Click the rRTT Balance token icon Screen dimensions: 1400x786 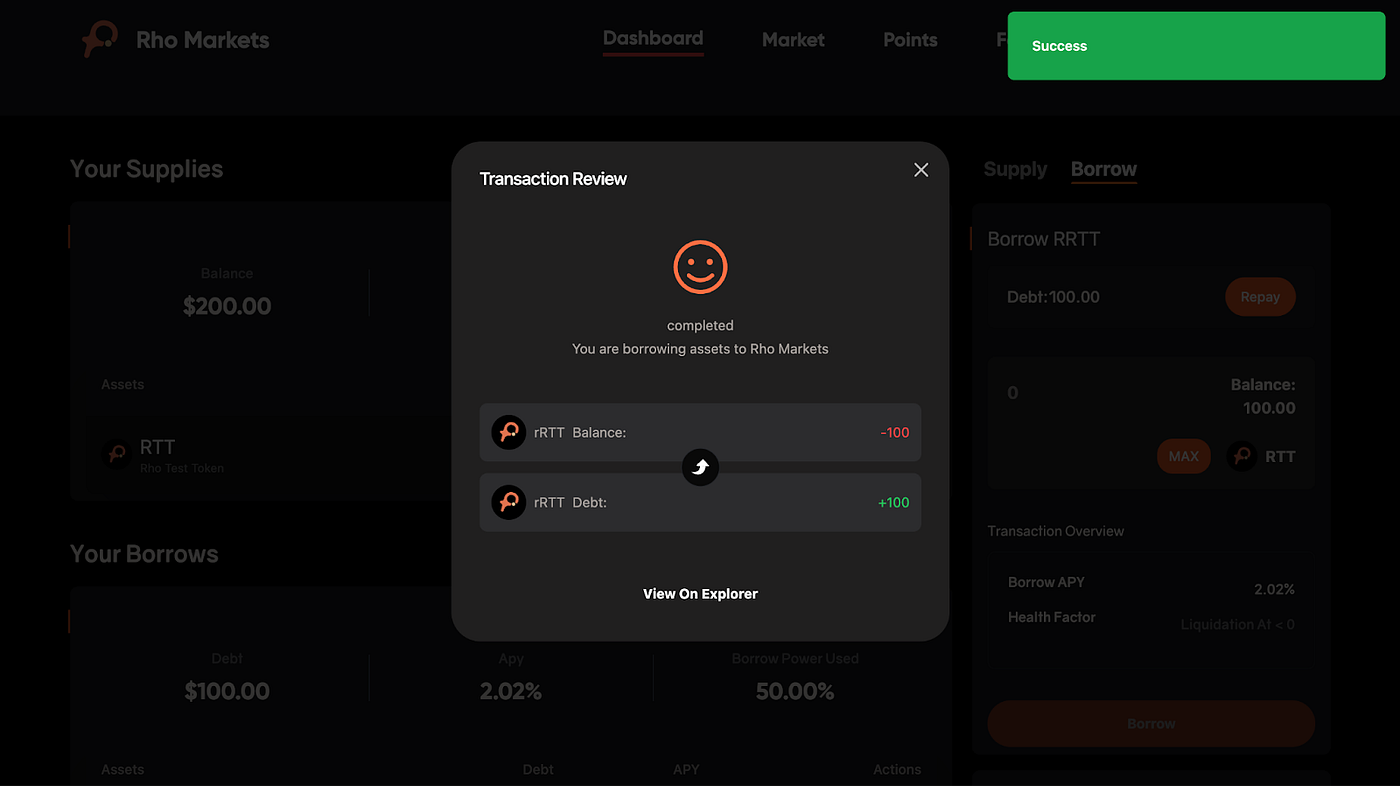tap(509, 432)
